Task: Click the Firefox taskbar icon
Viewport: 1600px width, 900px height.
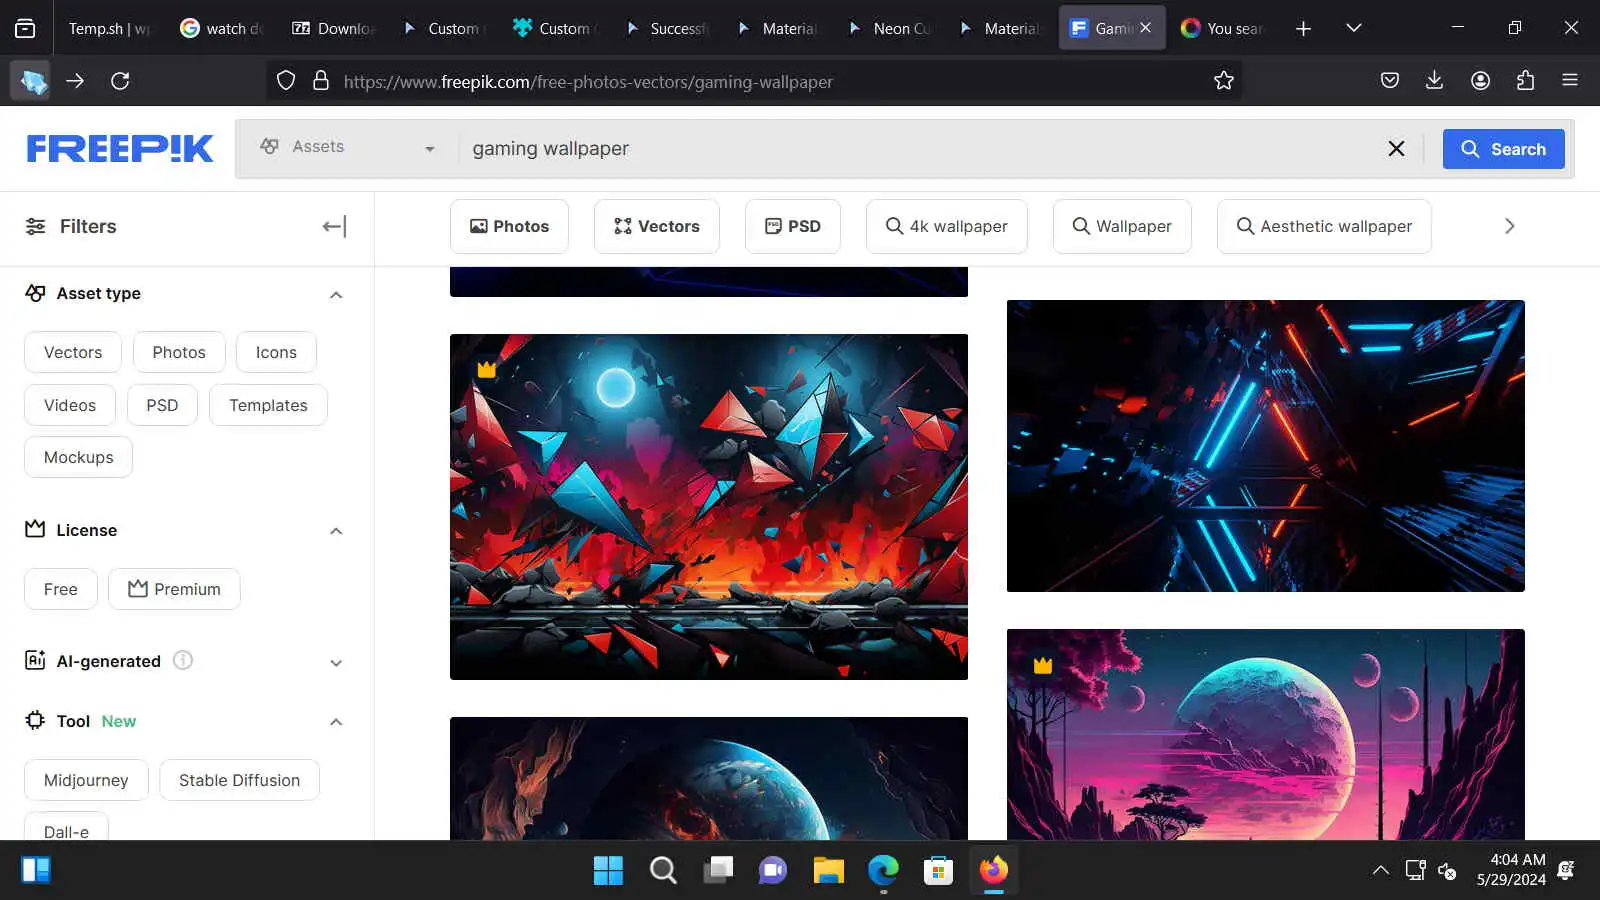Action: coord(993,870)
